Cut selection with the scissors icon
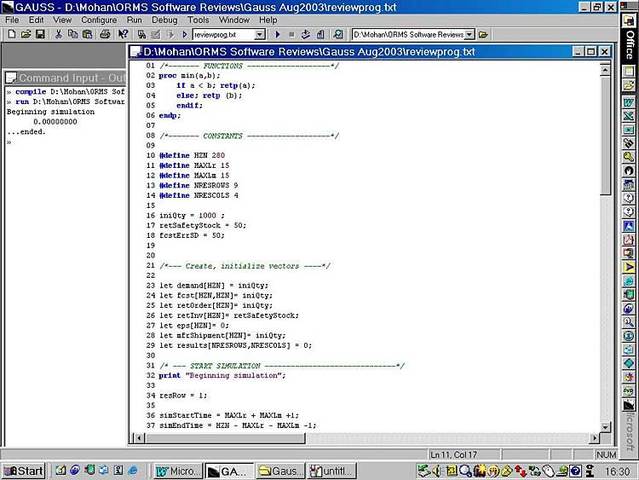Image resolution: width=639 pixels, height=480 pixels. (58, 34)
